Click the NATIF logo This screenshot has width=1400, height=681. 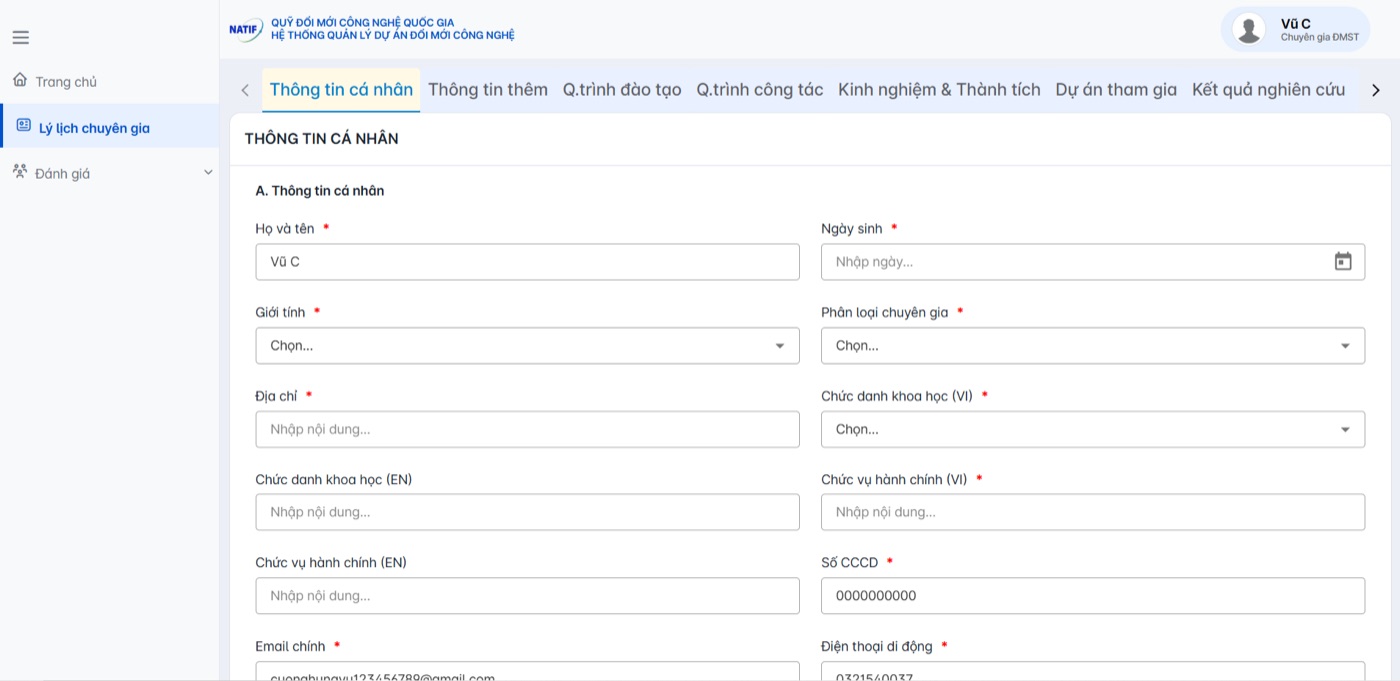(x=246, y=29)
